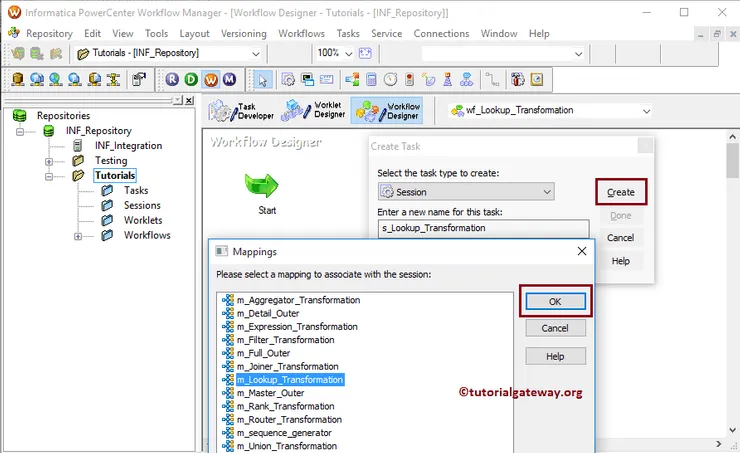Open the wf_Lookup_Transformation workflow dropdown
This screenshot has height=453, width=740.
point(646,111)
